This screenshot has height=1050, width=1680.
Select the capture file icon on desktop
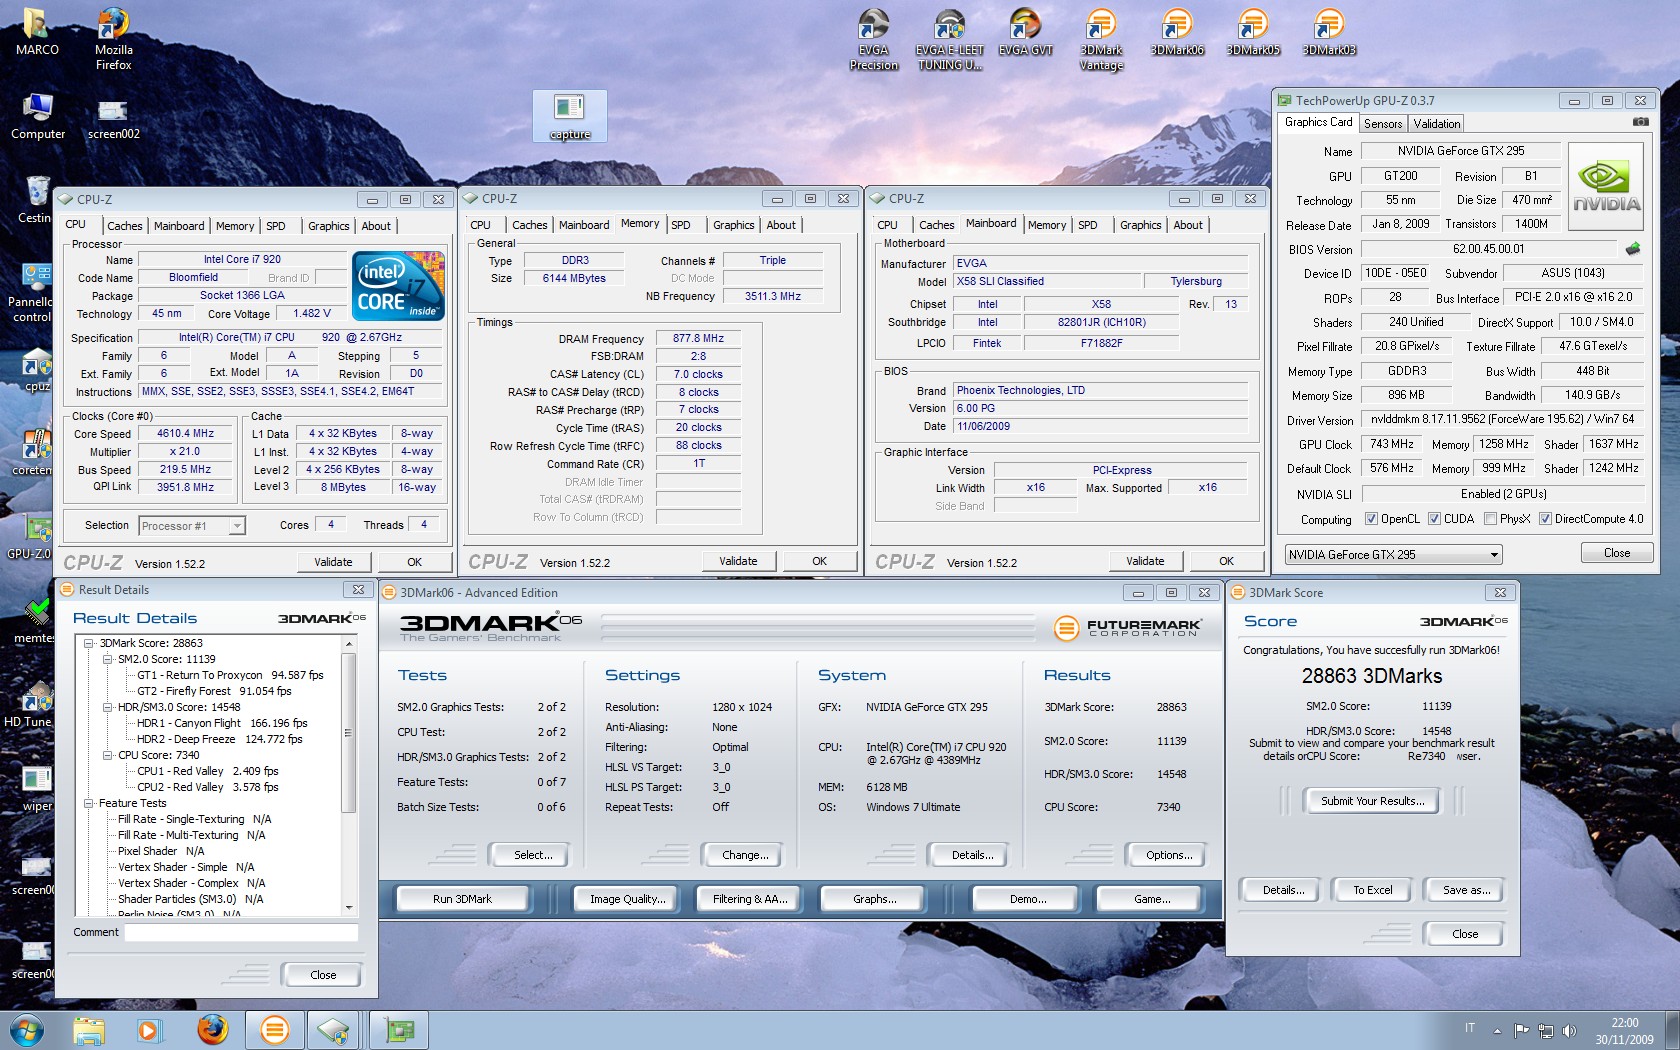tap(570, 116)
